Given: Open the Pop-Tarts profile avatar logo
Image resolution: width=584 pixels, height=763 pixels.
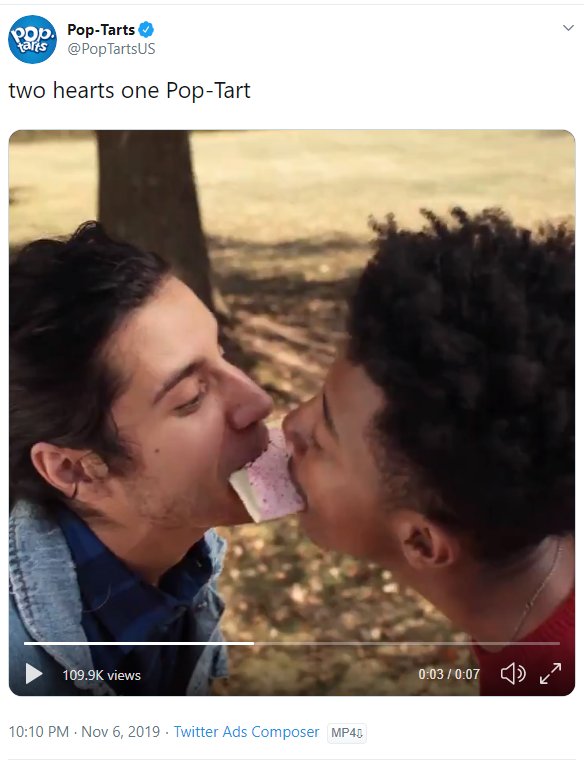Looking at the screenshot, I should (33, 39).
